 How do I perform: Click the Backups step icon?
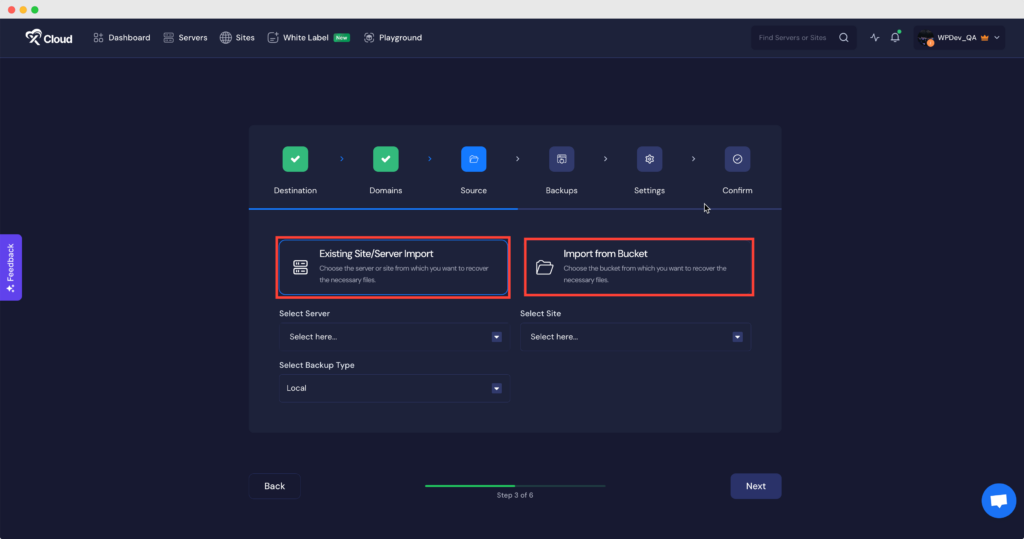(561, 159)
